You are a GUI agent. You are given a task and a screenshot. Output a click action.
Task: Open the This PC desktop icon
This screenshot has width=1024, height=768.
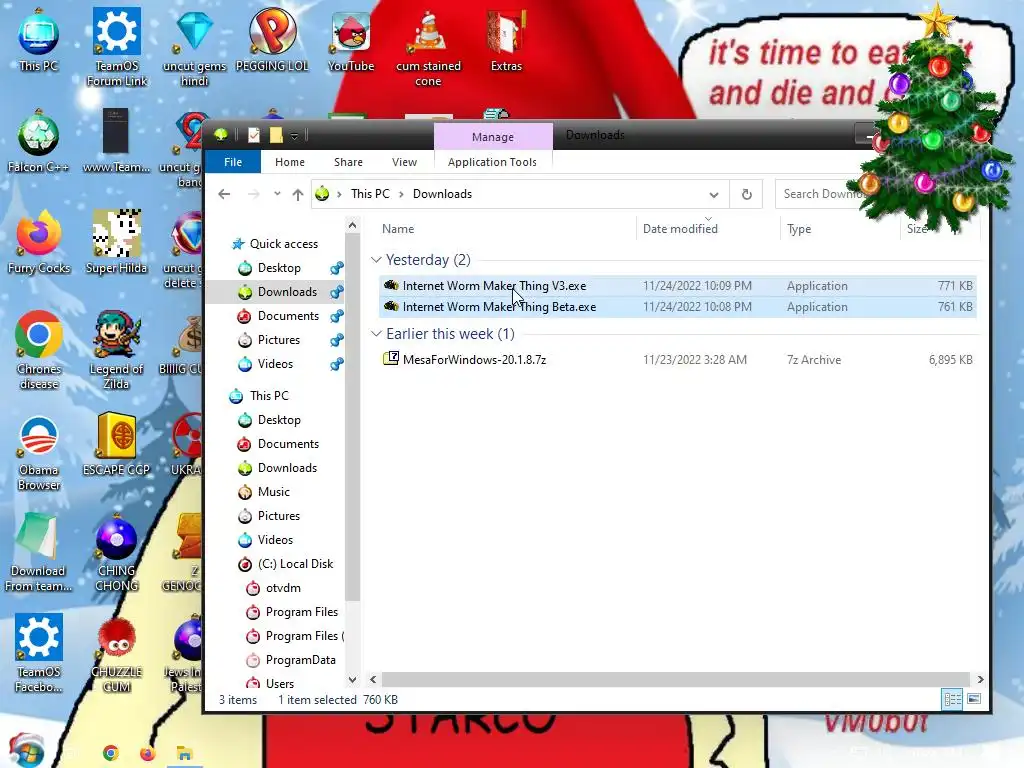[x=39, y=39]
